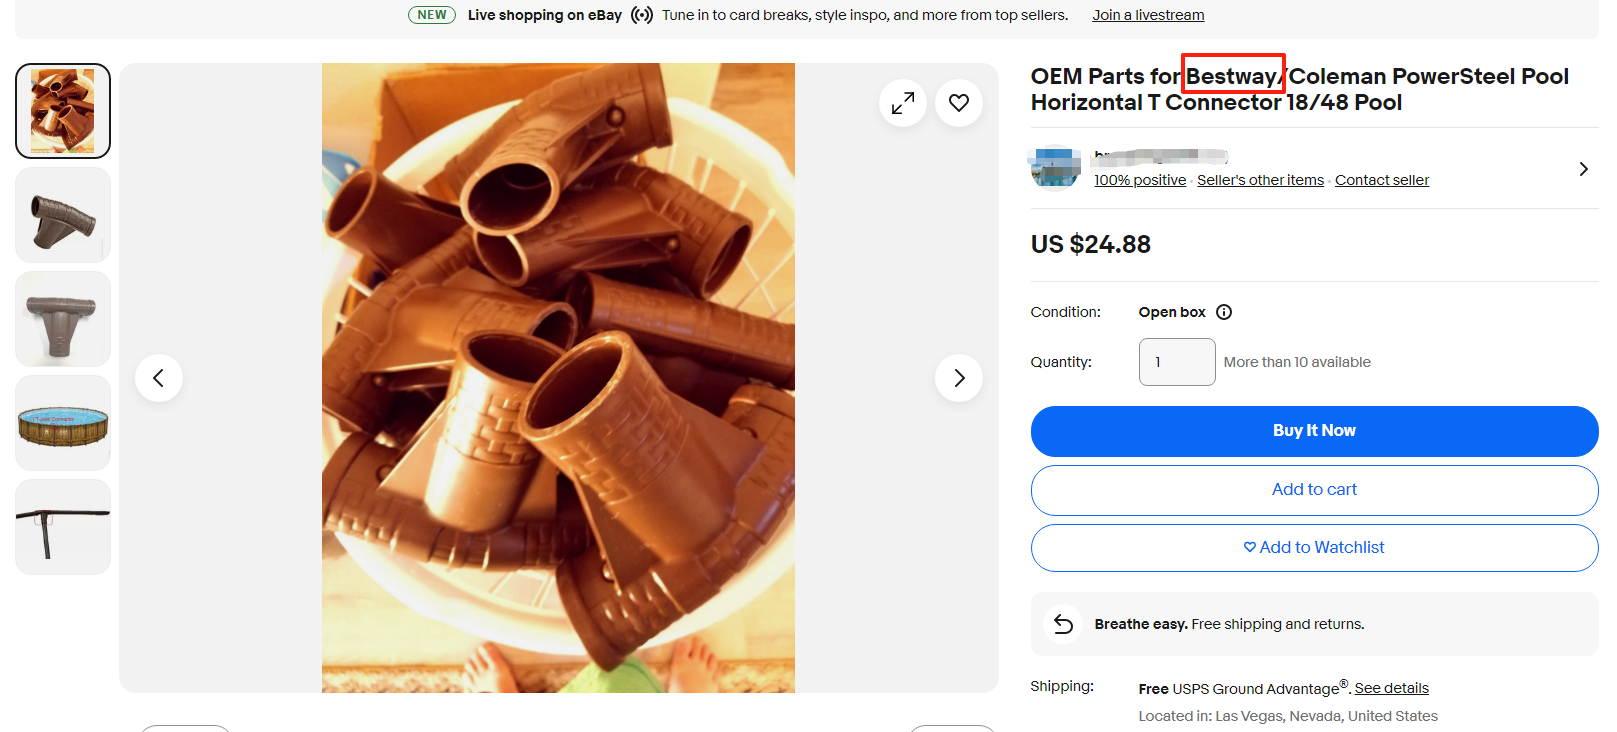Click the seller profile avatar
The image size is (1617, 732).
pyautogui.click(x=1055, y=167)
